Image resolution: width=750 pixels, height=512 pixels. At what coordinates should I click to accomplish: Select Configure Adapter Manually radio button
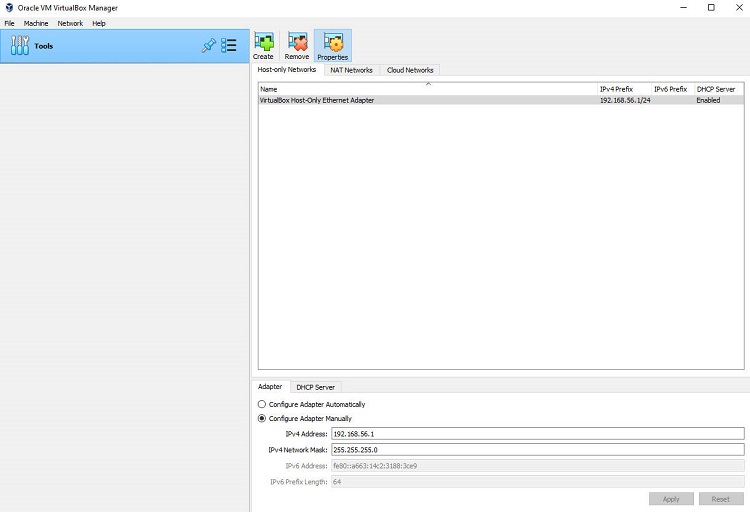coord(262,418)
